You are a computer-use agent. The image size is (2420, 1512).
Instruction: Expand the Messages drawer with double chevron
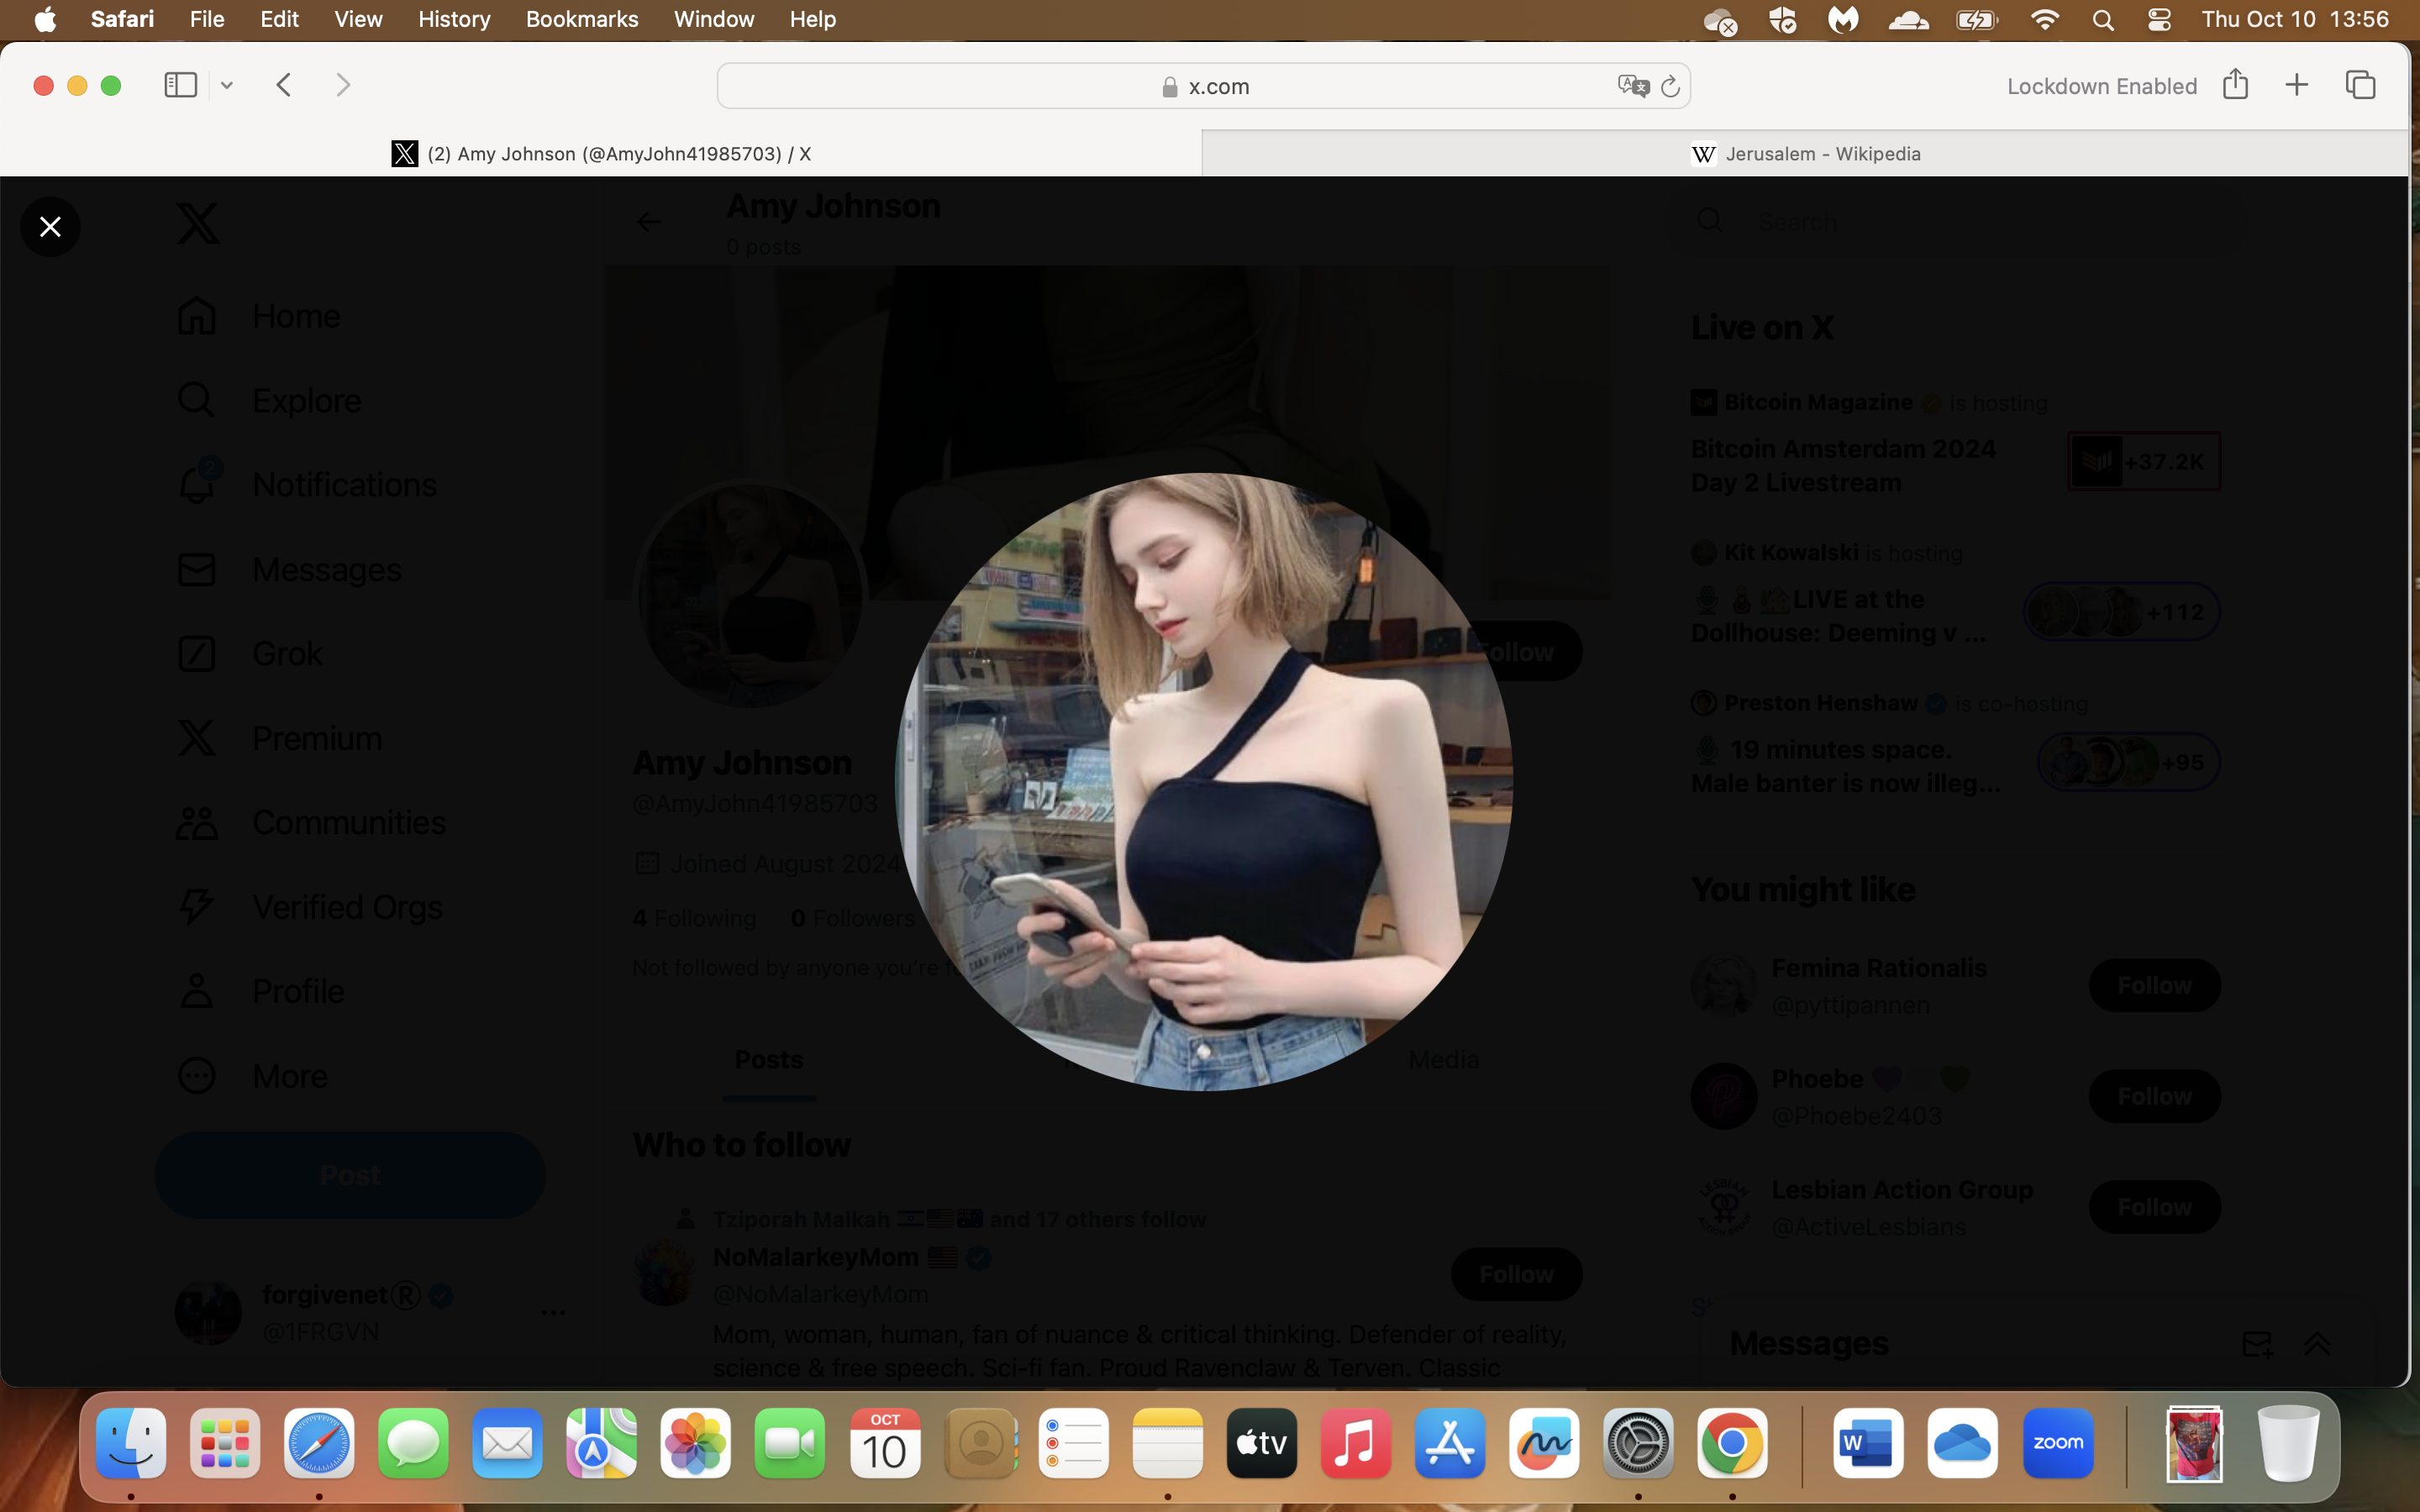pyautogui.click(x=2317, y=1343)
